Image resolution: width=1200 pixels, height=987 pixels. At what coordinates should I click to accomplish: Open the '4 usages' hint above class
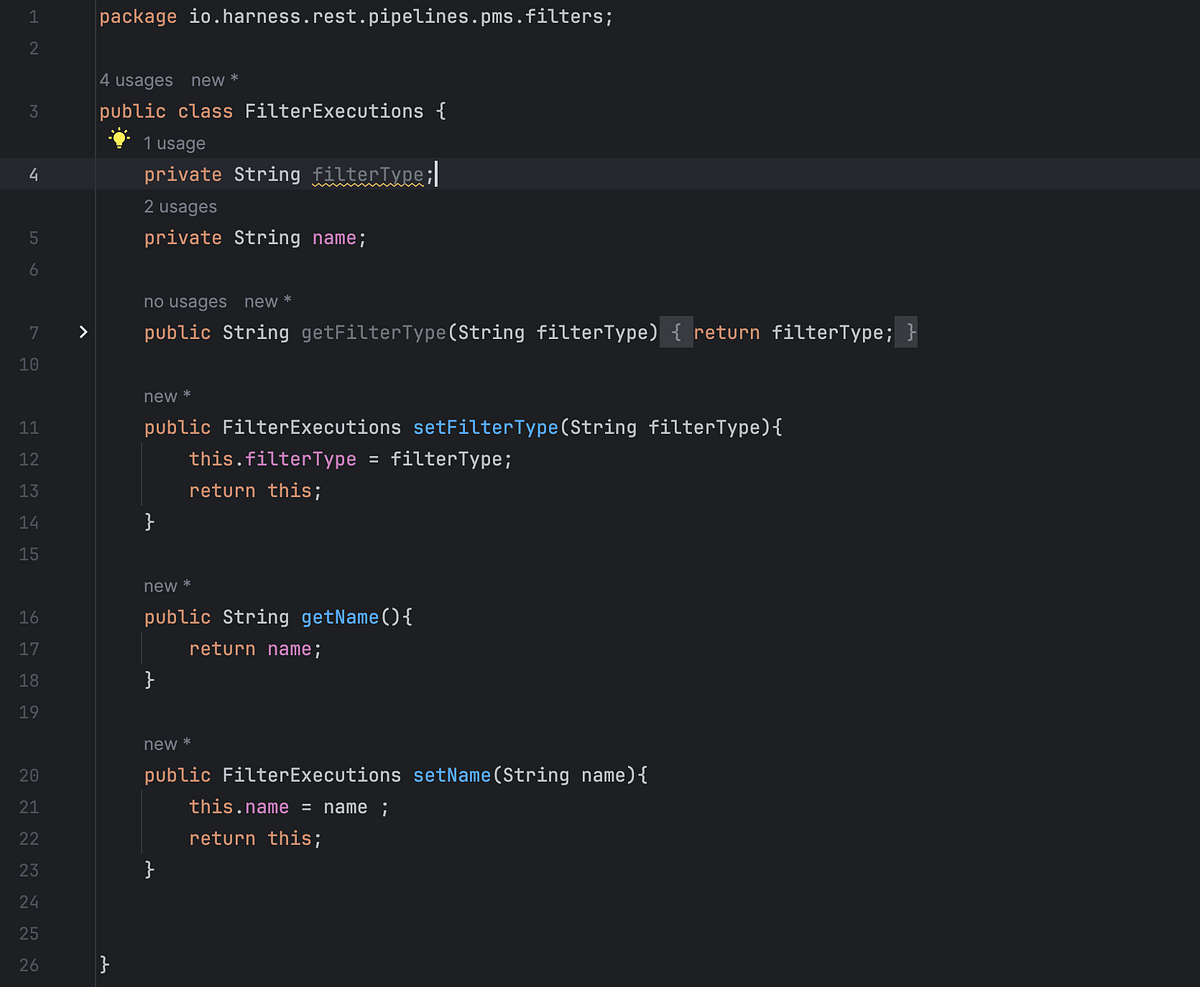point(136,80)
